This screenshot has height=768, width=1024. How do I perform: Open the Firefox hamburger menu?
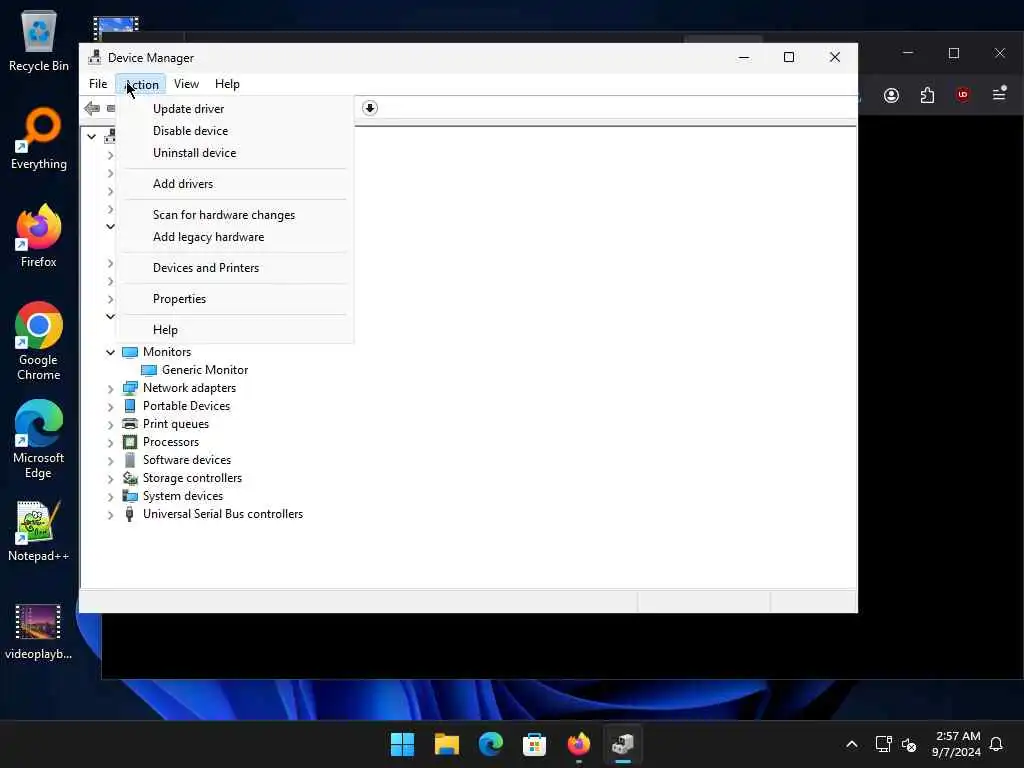(x=999, y=95)
